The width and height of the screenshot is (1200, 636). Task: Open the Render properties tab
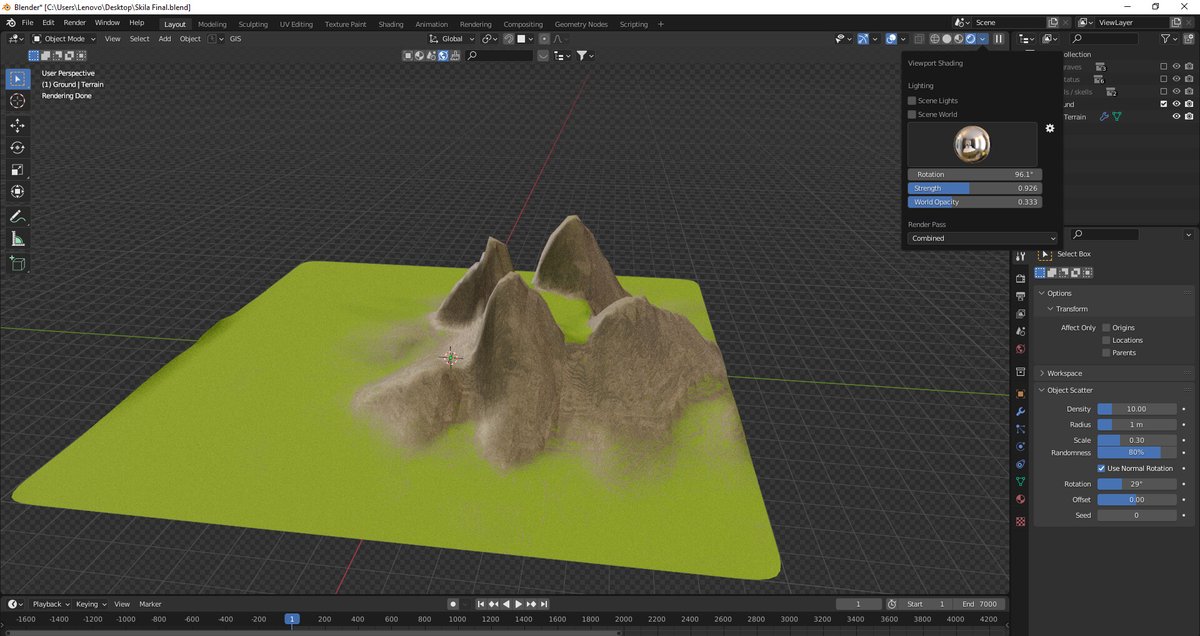click(x=1020, y=278)
